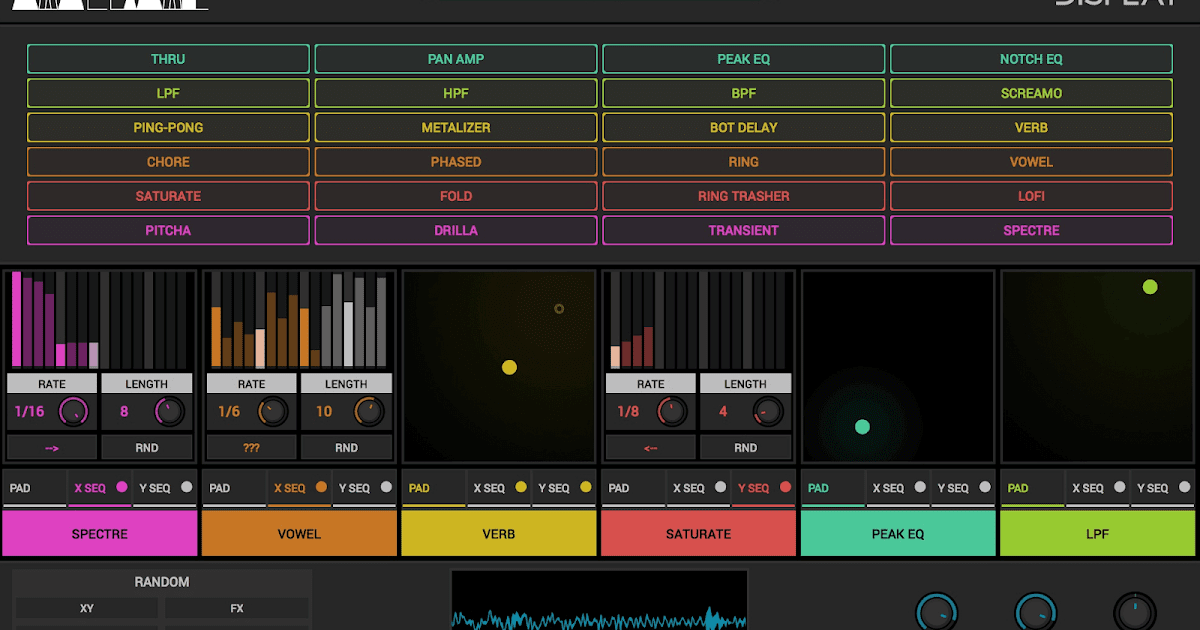Click the forward direction arrow on SPECTRE sequencer
The height and width of the screenshot is (630, 1200).
(51, 447)
